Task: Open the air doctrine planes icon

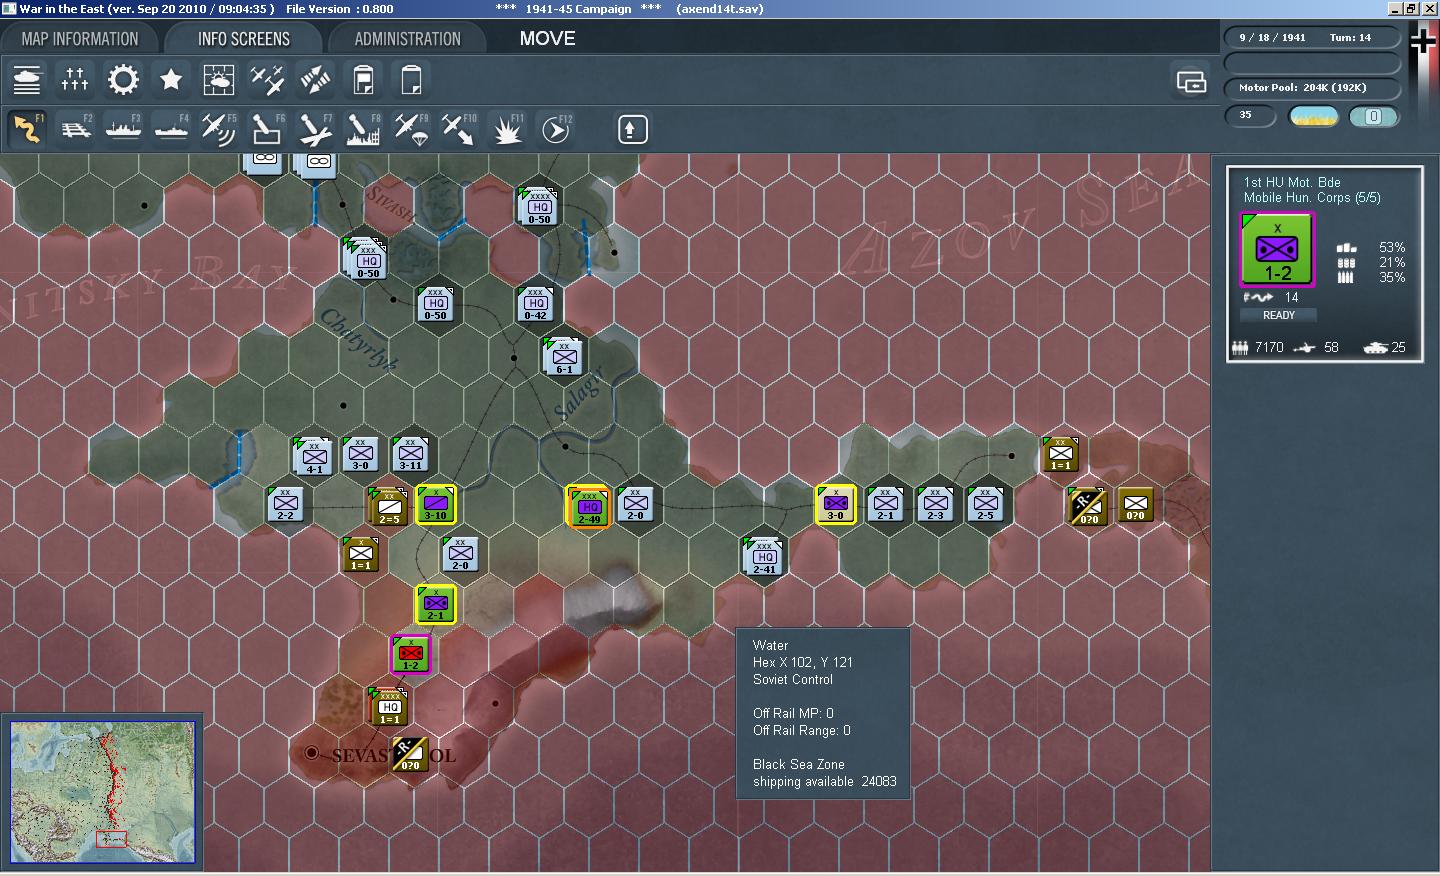Action: (x=267, y=80)
